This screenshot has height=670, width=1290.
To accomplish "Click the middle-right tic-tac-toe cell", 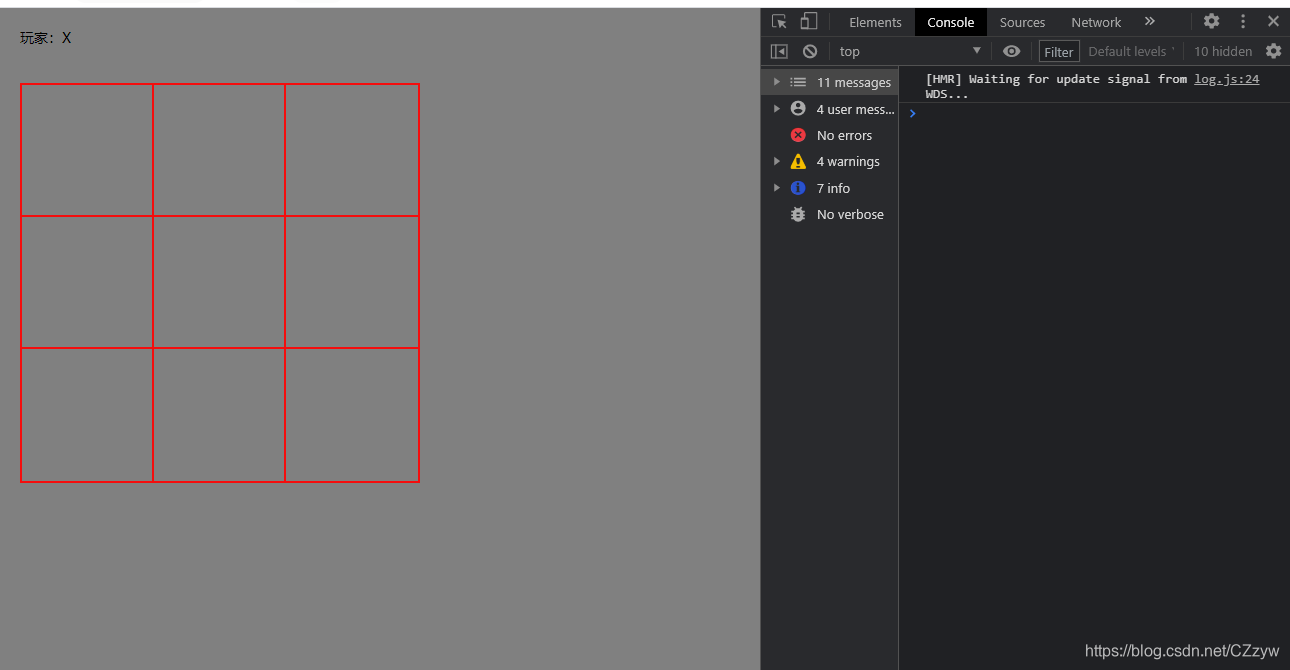I will (352, 282).
